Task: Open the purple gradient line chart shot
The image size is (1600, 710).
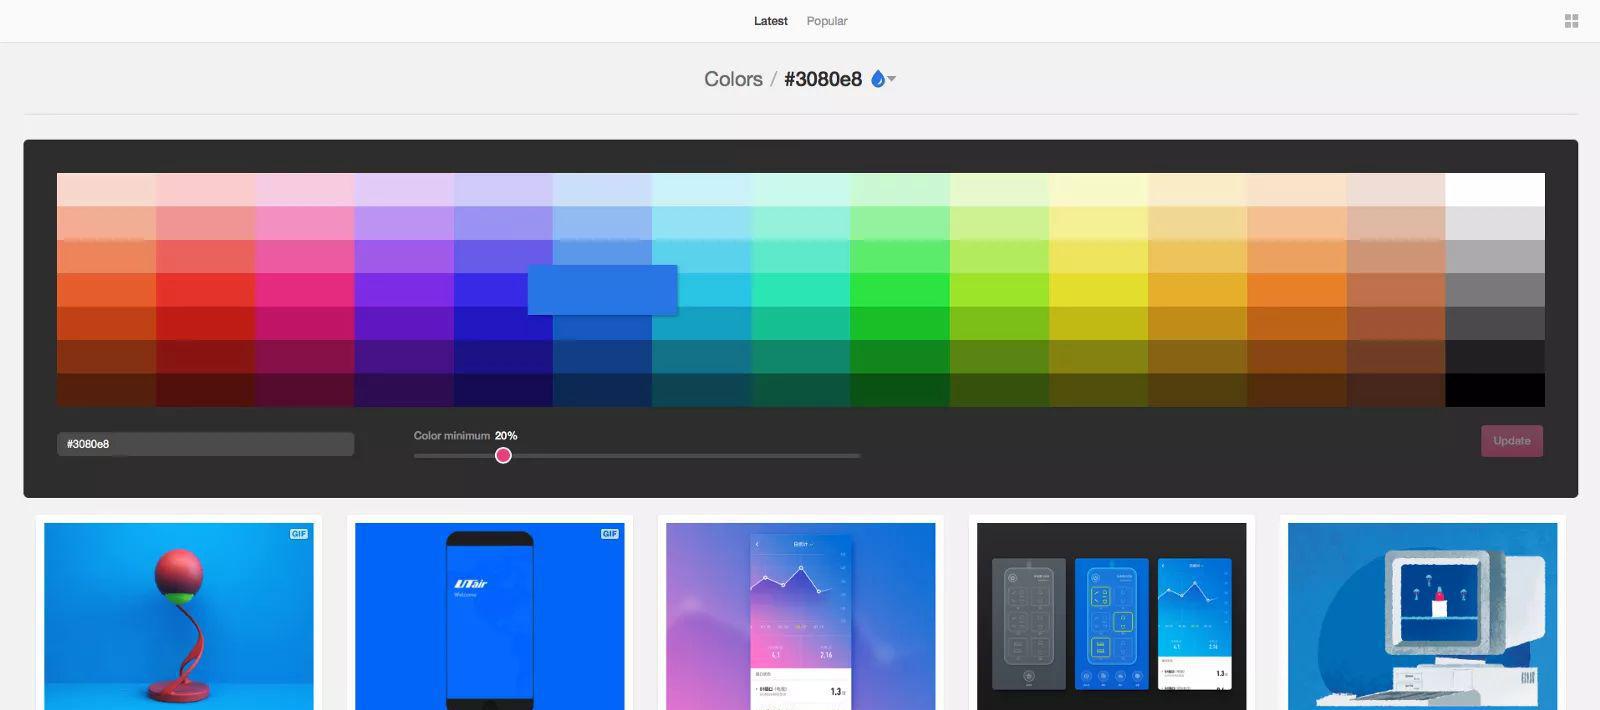Action: 801,616
